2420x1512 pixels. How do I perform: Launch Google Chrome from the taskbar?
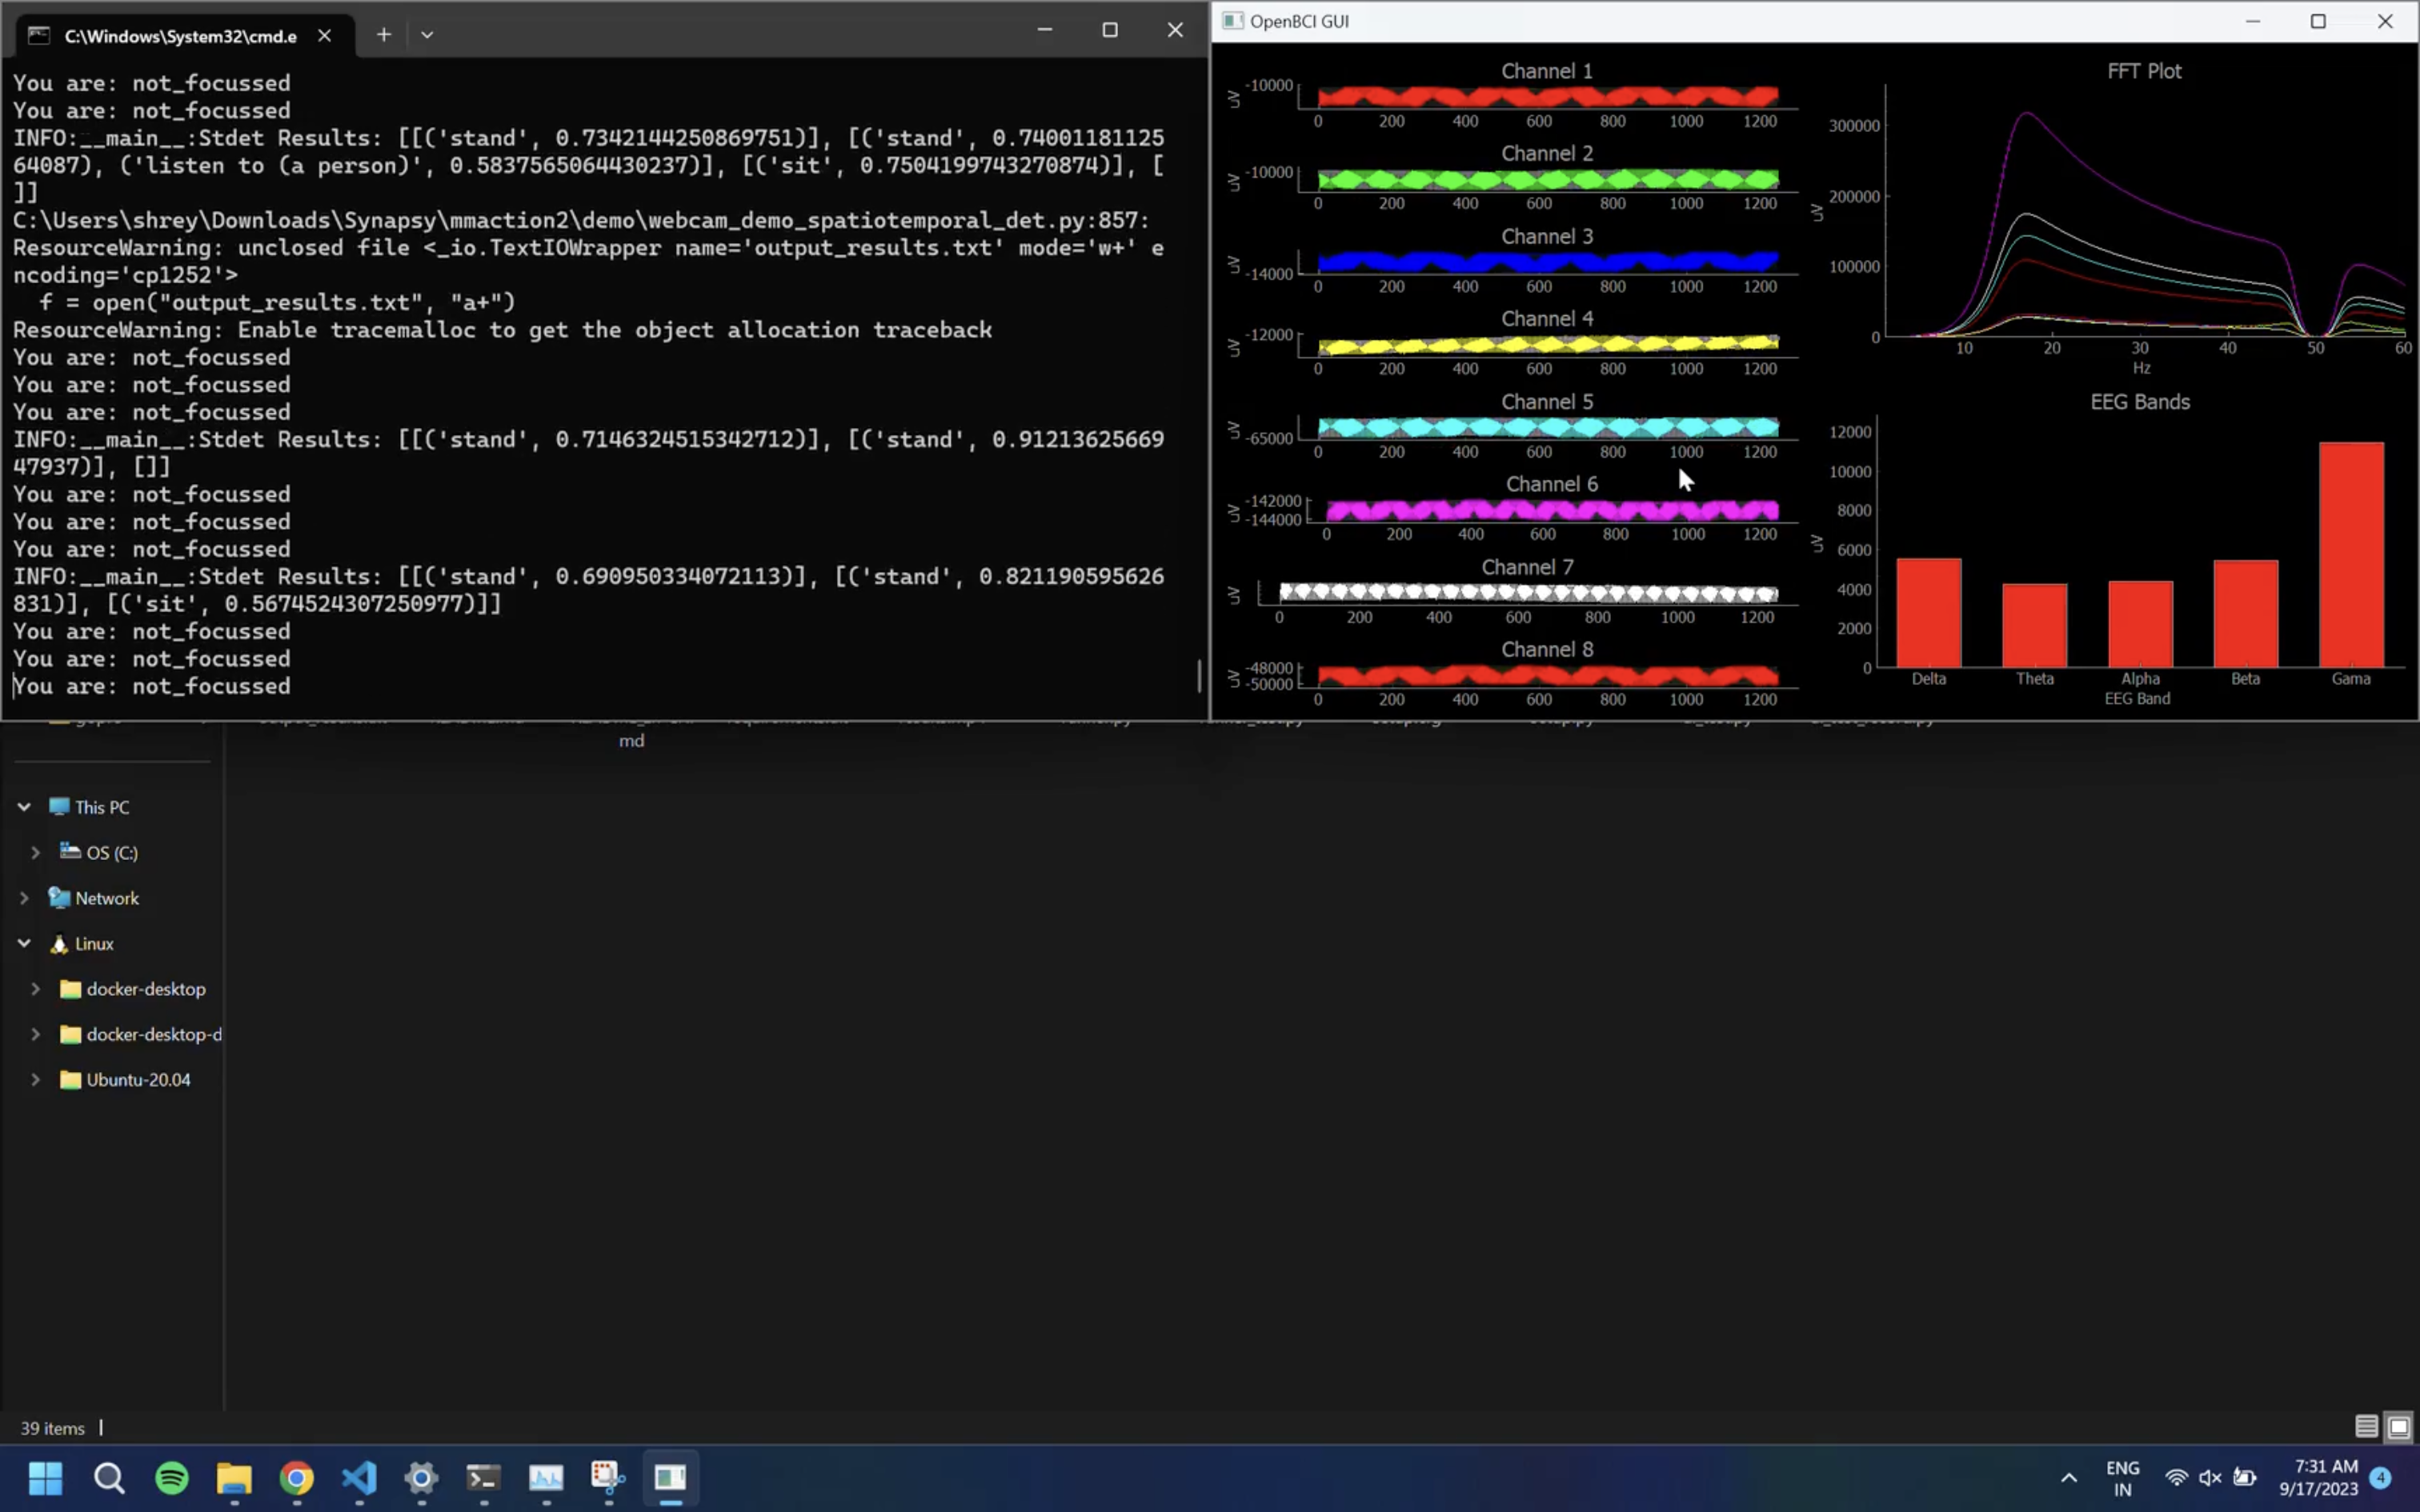tap(296, 1477)
